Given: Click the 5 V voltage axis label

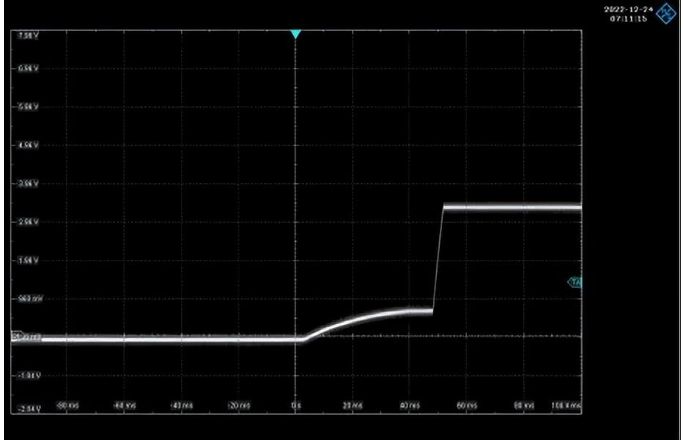Looking at the screenshot, I should tap(28, 107).
